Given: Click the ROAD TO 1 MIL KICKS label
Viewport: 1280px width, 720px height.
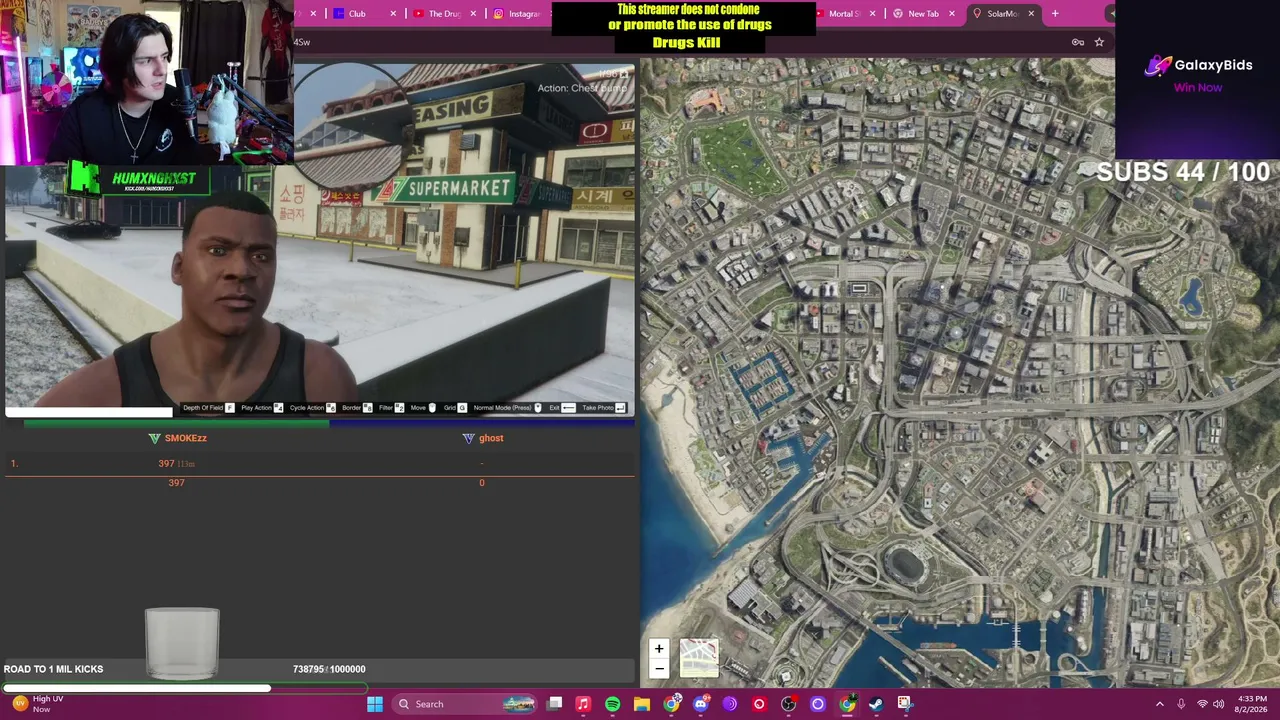Looking at the screenshot, I should pos(53,669).
